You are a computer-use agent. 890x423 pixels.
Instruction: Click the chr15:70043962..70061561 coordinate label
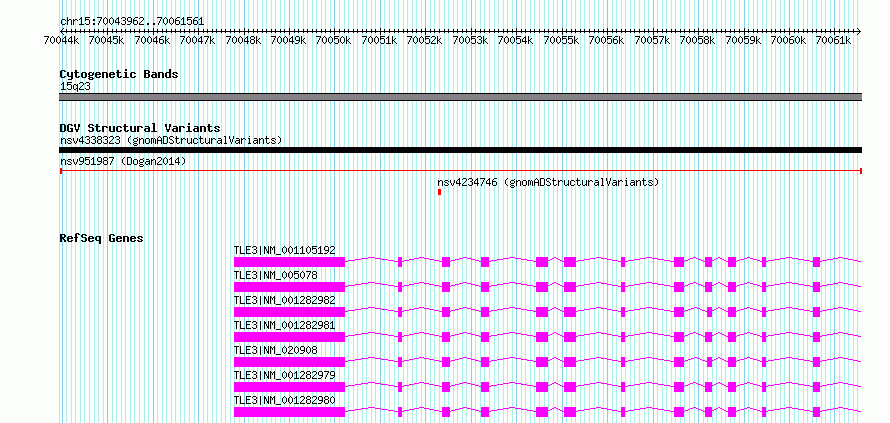pos(132,22)
